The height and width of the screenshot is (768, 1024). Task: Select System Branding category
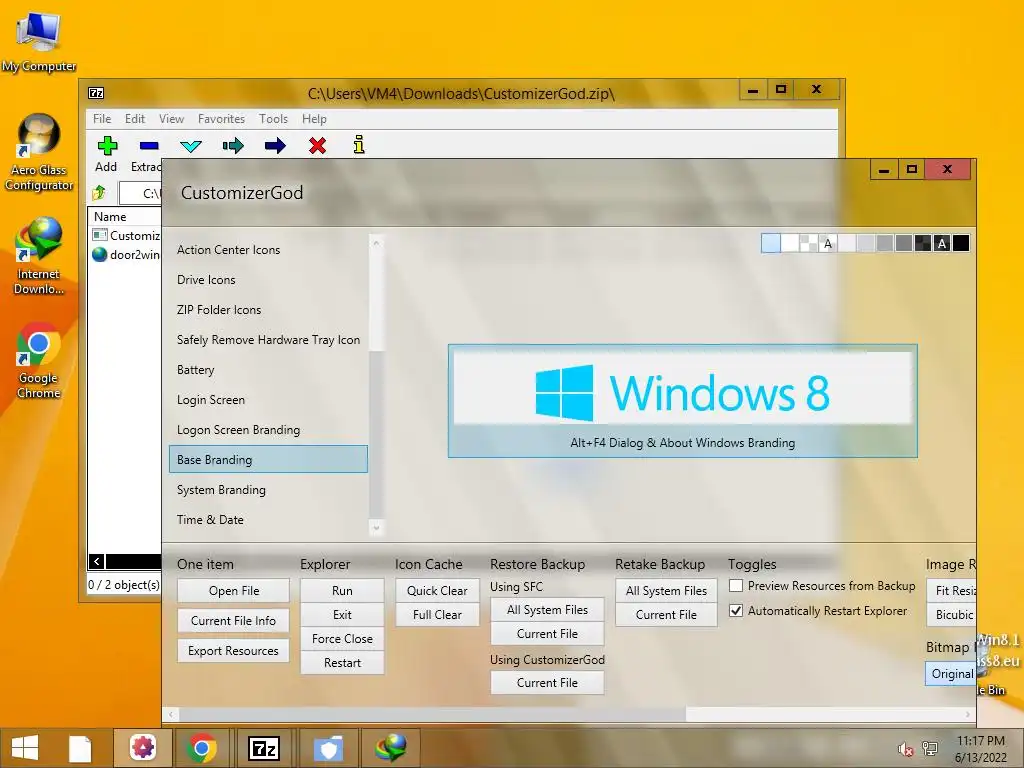tap(268, 490)
